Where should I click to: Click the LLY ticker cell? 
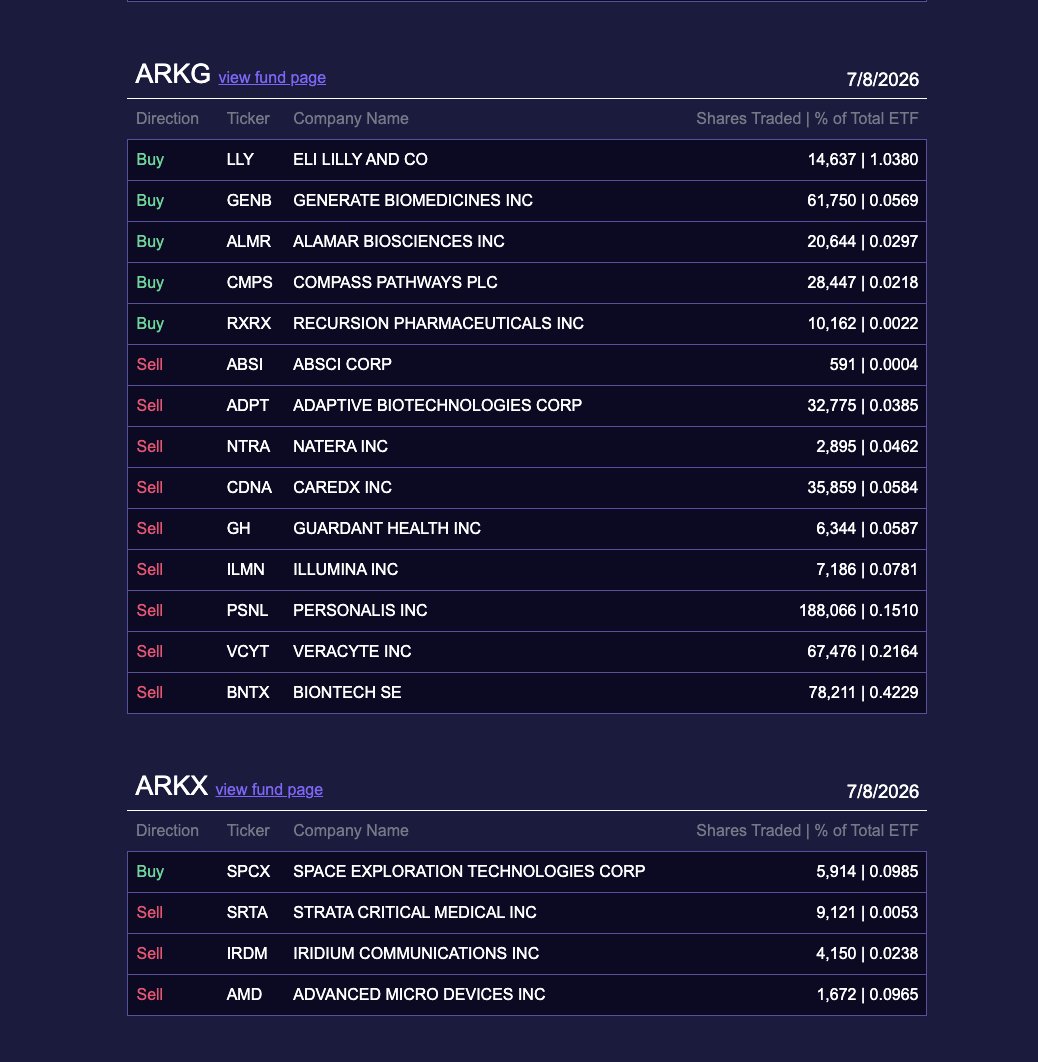click(240, 160)
